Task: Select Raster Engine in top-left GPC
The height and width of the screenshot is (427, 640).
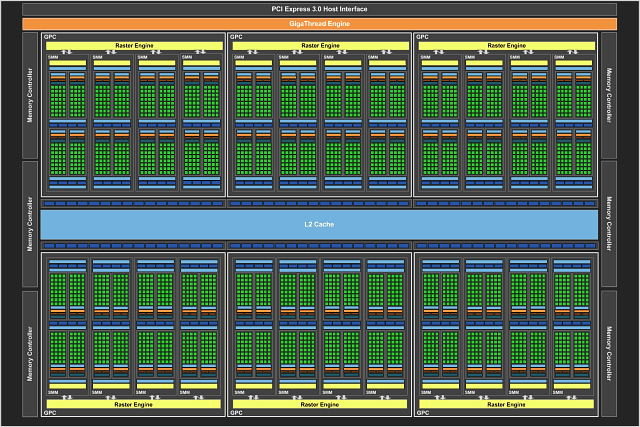Action: coord(133,45)
